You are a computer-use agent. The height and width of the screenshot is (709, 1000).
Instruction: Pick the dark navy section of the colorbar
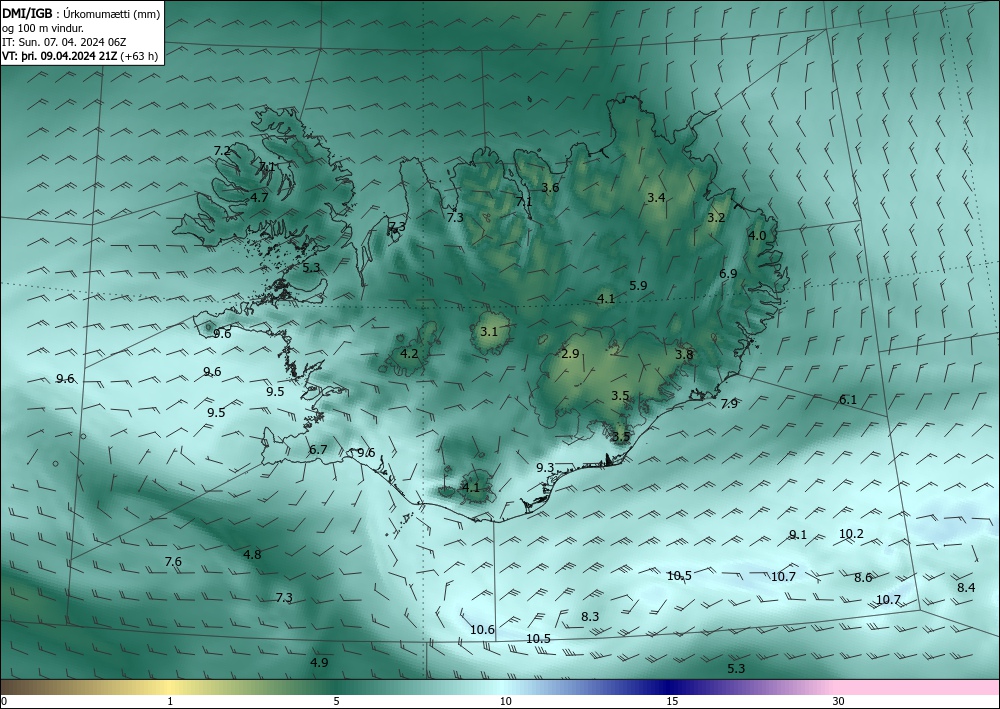666,687
